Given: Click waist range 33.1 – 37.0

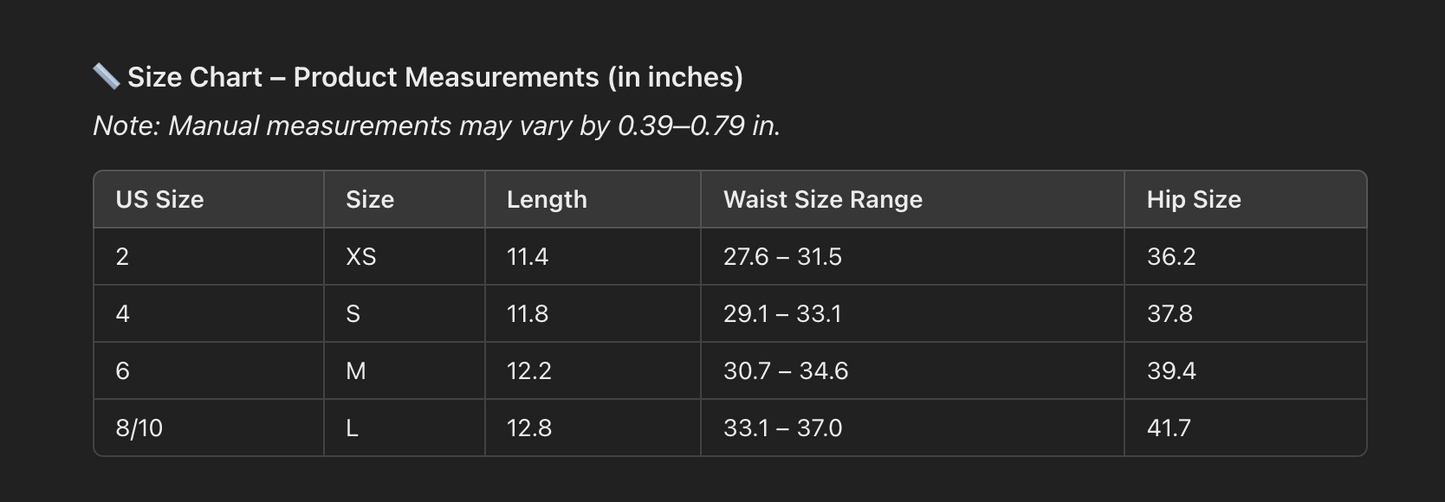Looking at the screenshot, I should 783,428.
